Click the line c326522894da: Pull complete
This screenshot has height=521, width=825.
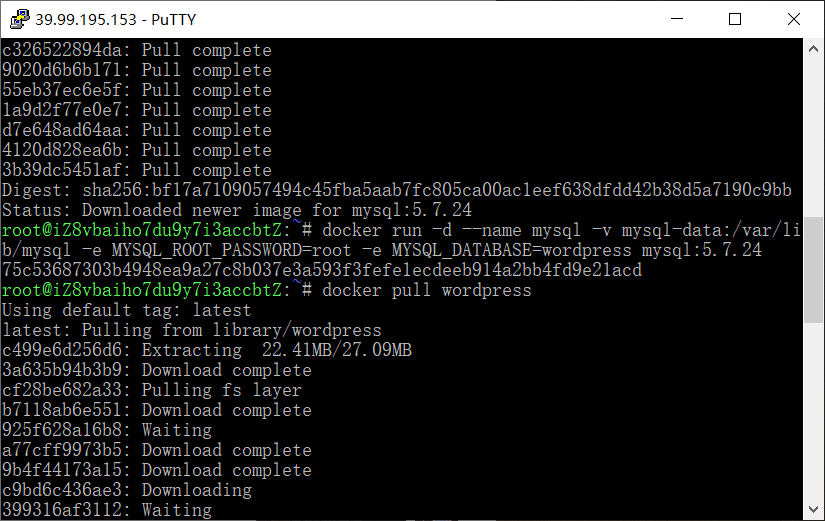pyautogui.click(x=137, y=50)
